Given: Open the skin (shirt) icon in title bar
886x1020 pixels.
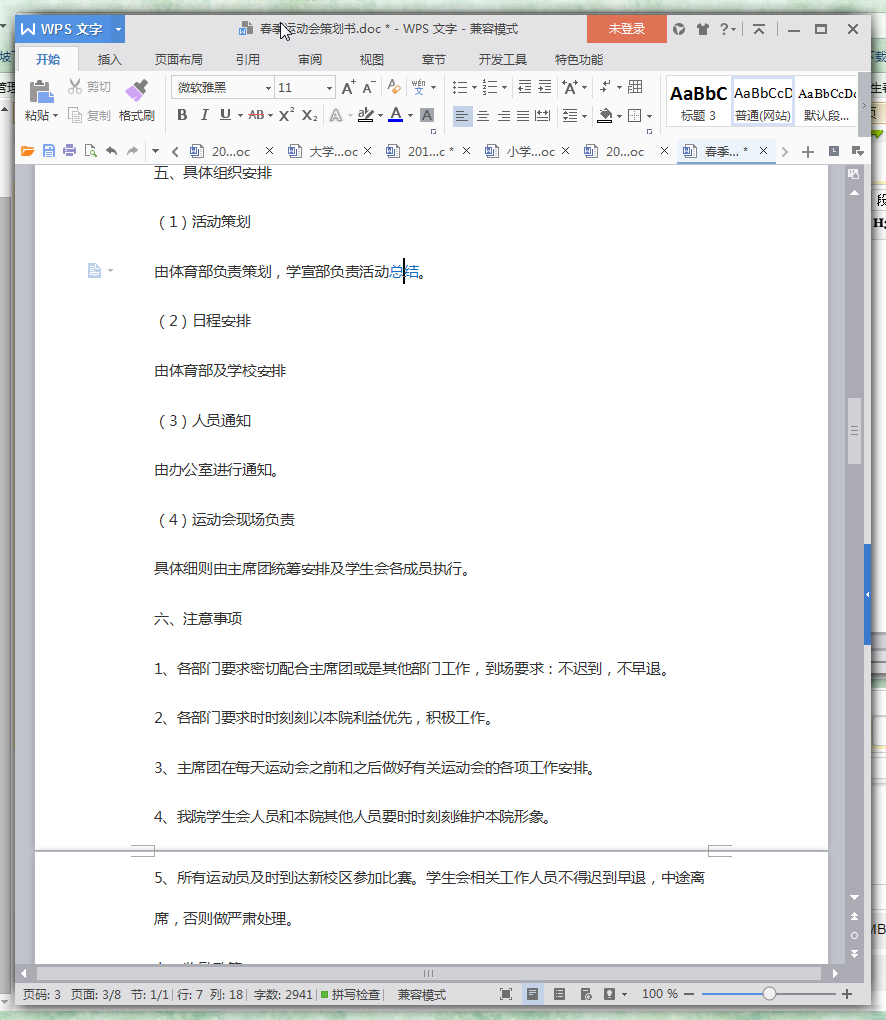Looking at the screenshot, I should [703, 29].
